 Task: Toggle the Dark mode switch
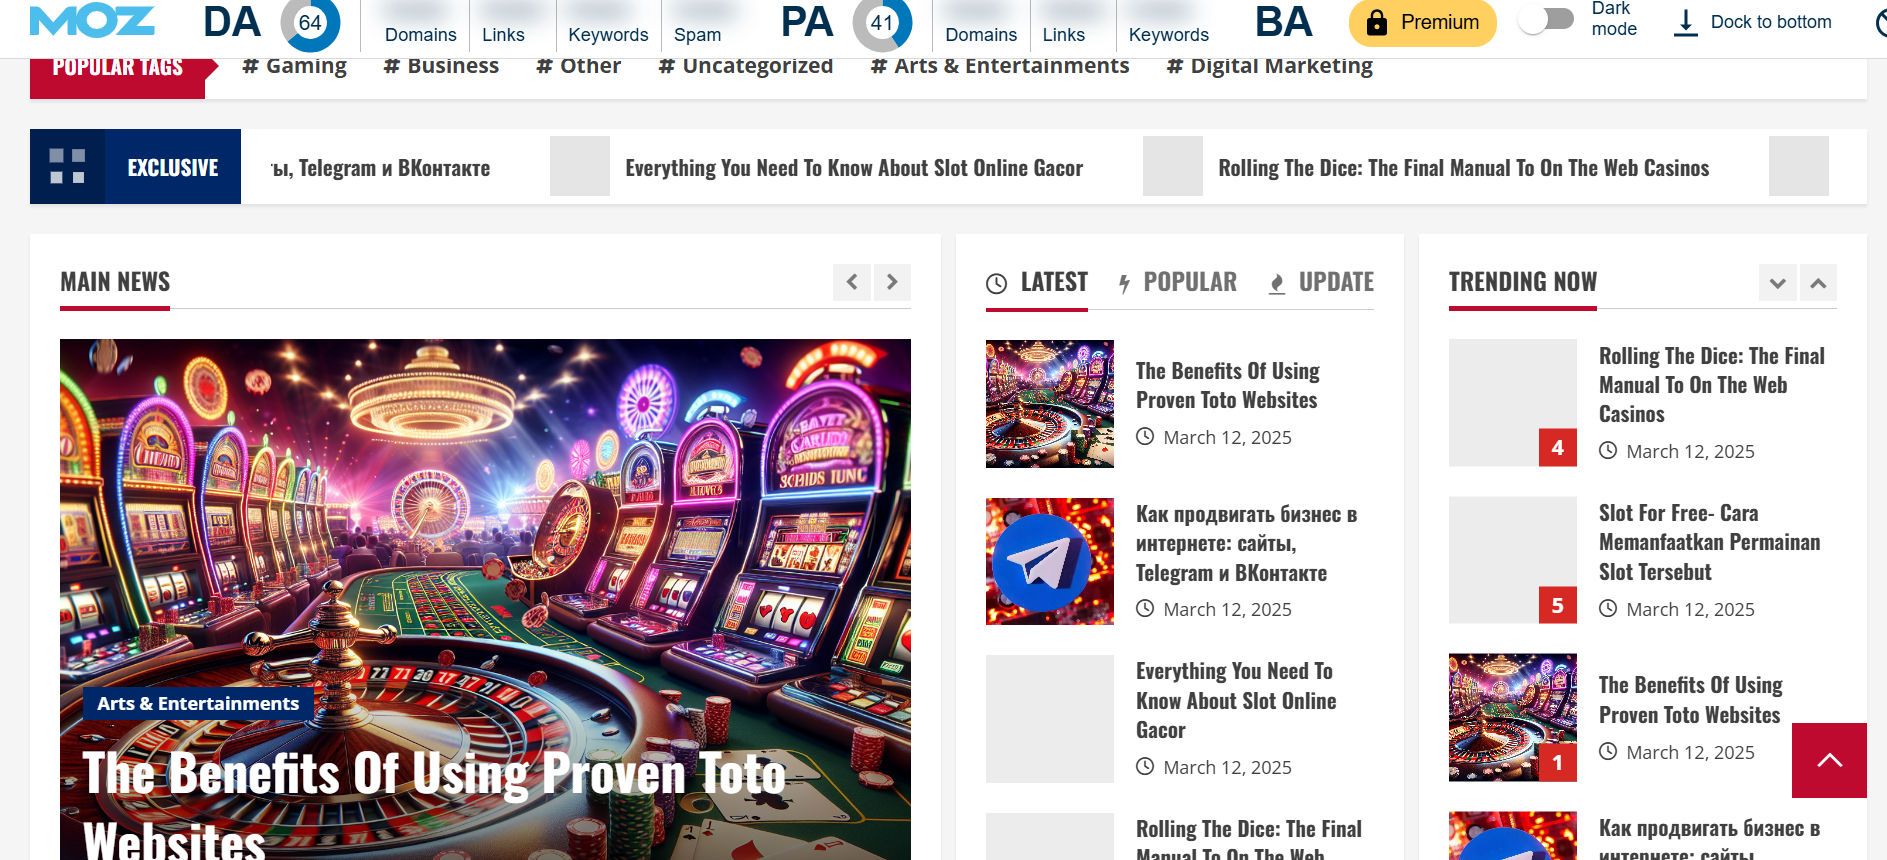[x=1546, y=20]
